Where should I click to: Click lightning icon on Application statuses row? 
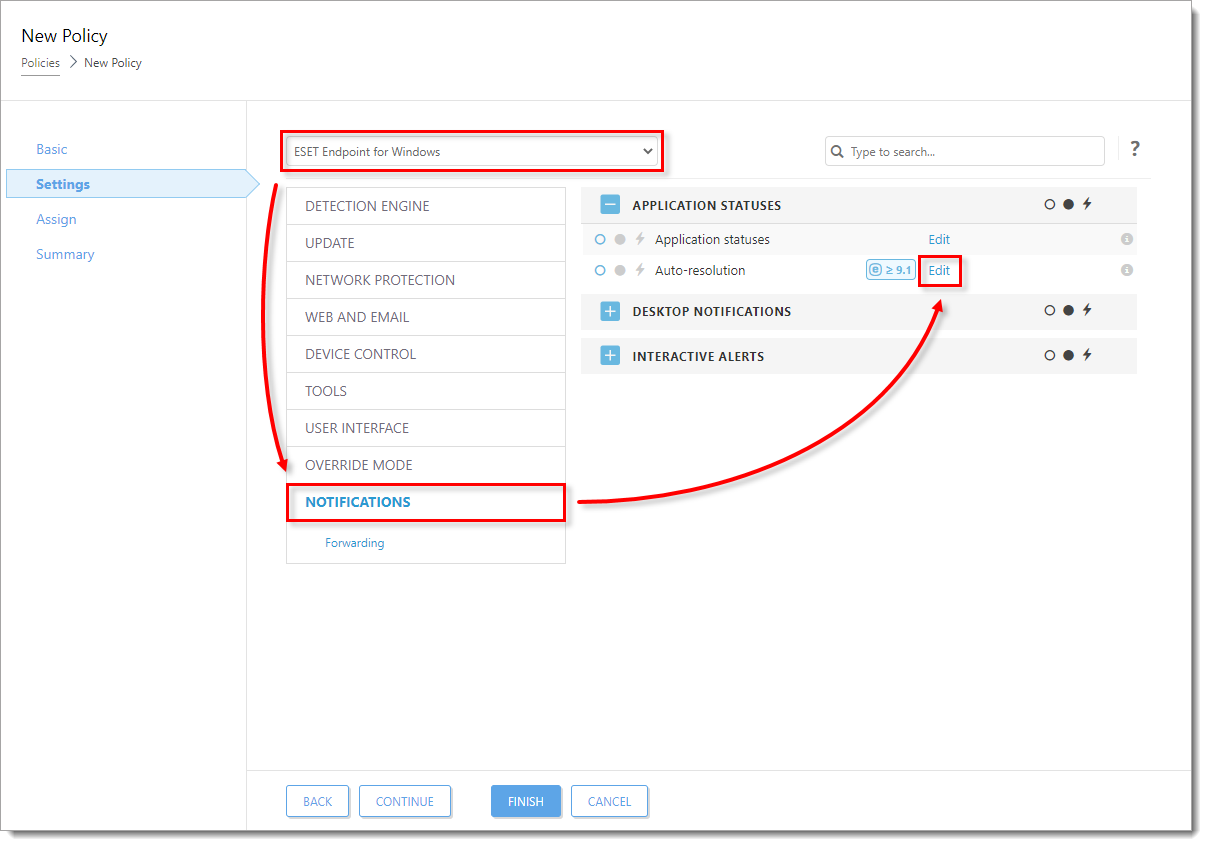click(x=640, y=240)
